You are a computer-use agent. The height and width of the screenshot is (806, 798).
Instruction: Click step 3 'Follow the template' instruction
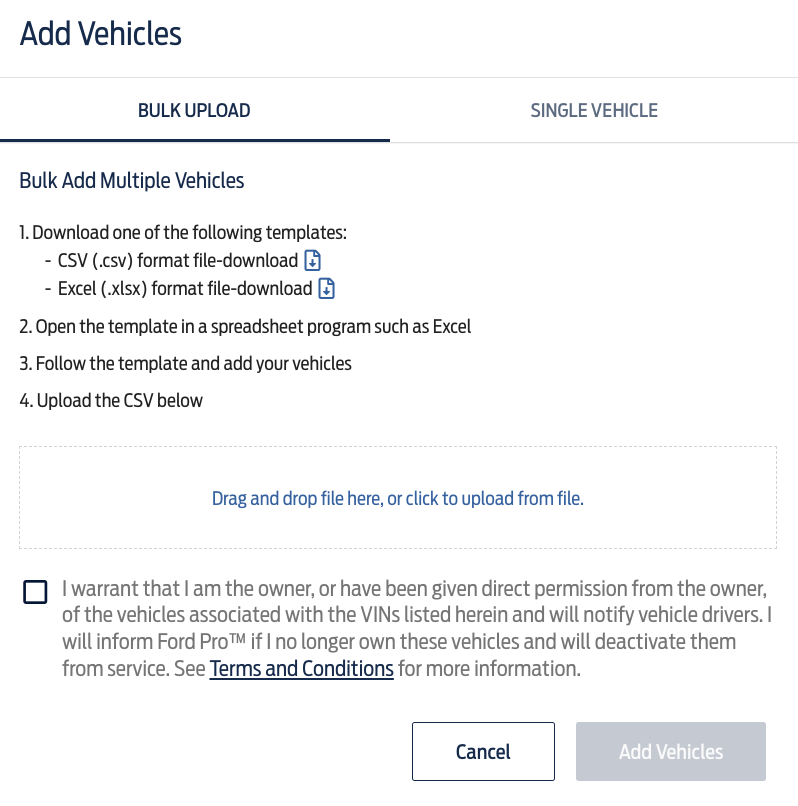[x=186, y=364]
